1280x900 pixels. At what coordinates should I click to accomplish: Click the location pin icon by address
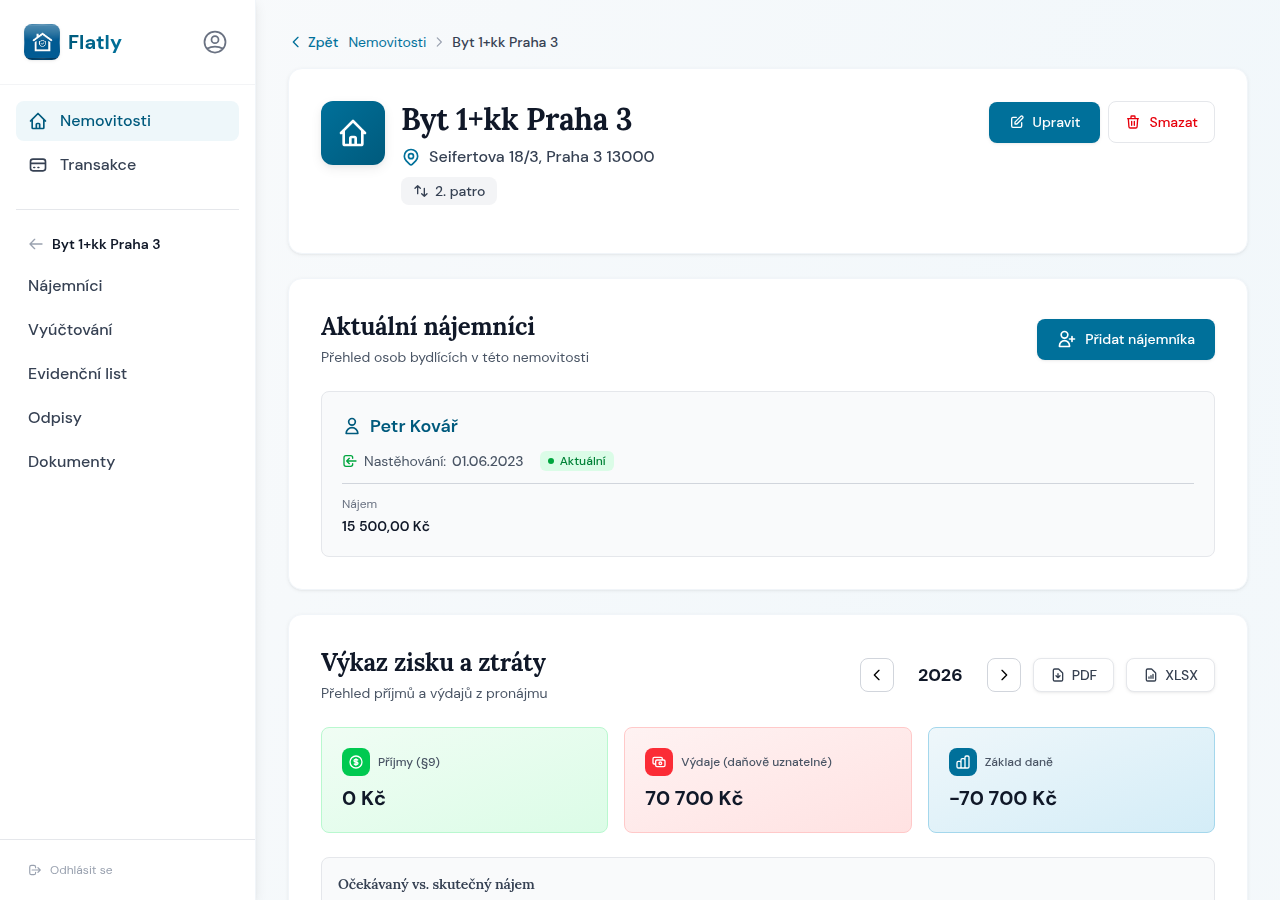click(411, 157)
